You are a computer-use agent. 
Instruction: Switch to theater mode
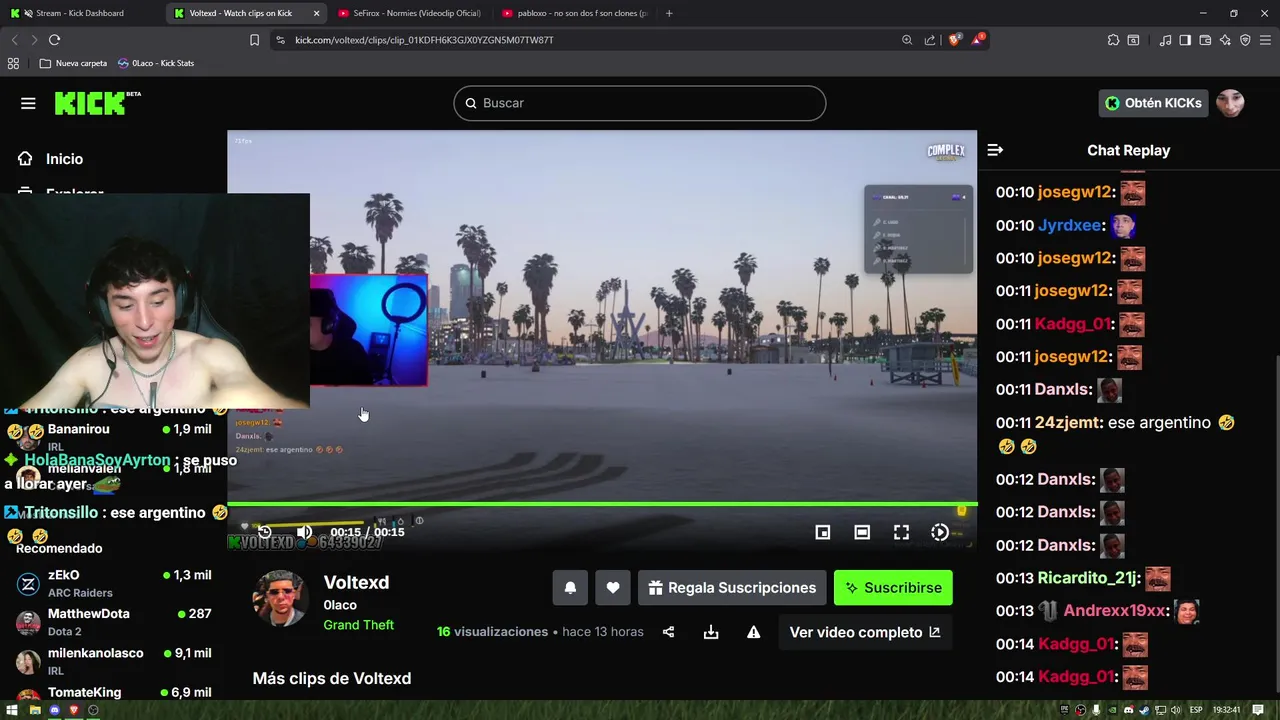[862, 532]
